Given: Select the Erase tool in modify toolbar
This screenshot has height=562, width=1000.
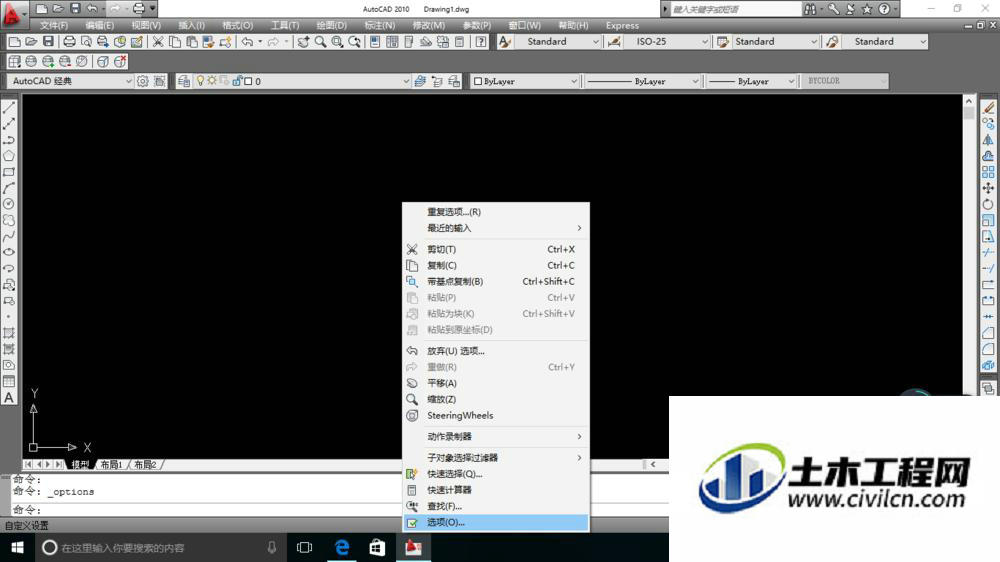Looking at the screenshot, I should pyautogui.click(x=989, y=108).
